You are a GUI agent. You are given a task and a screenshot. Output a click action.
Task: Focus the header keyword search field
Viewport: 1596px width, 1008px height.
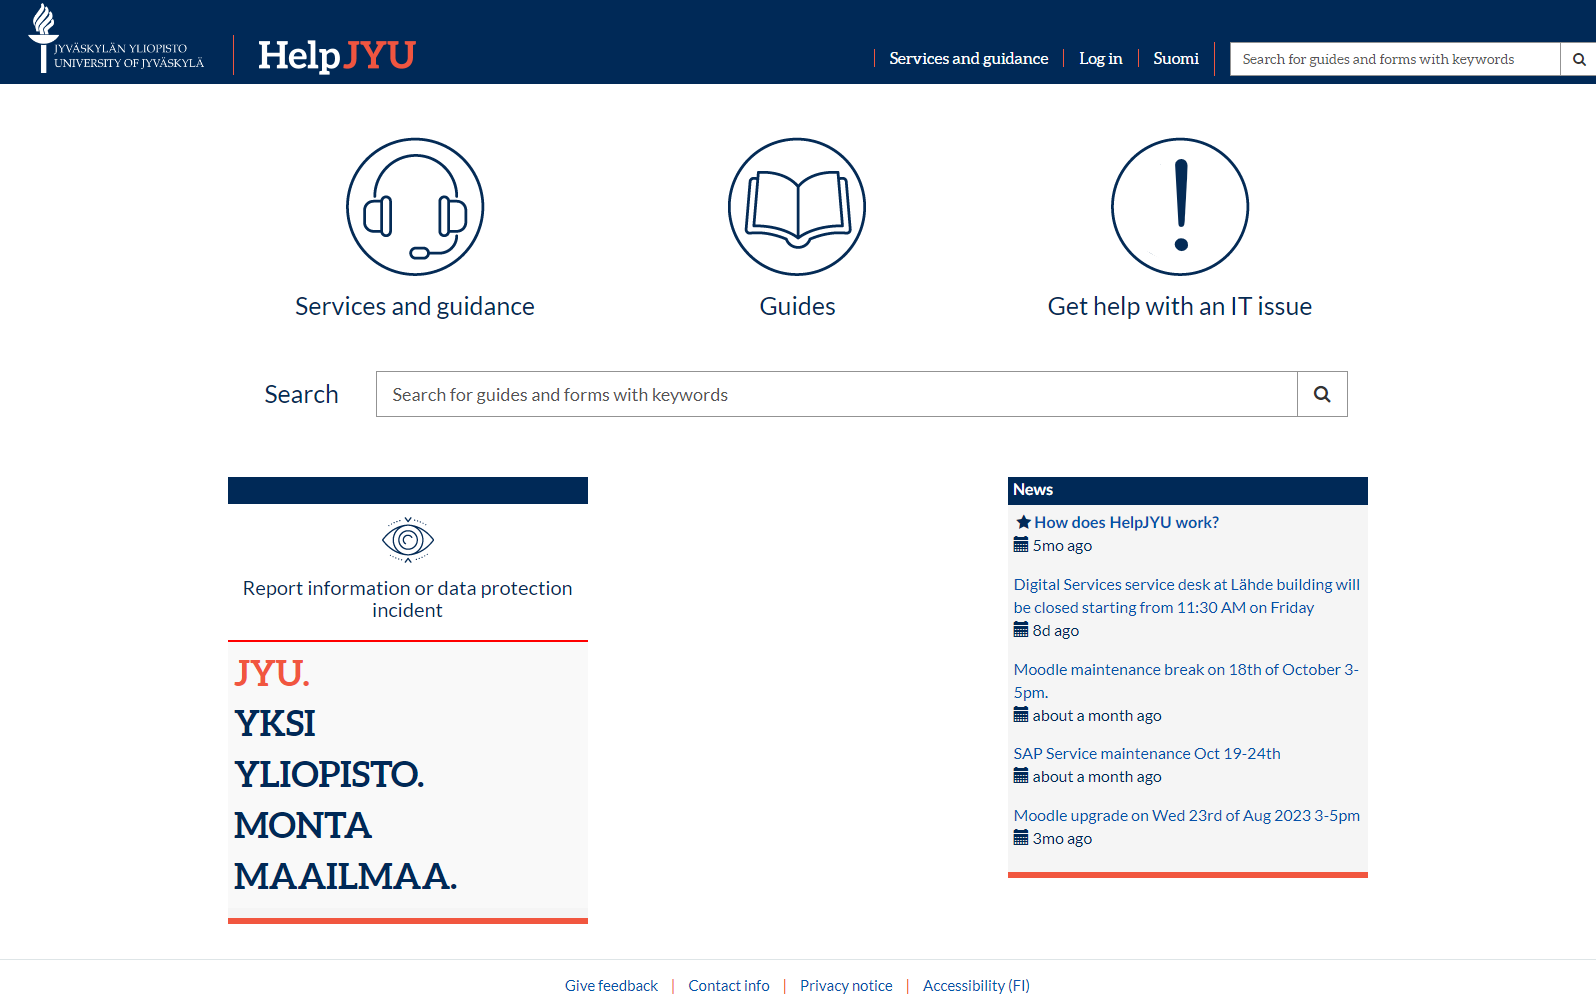pyautogui.click(x=1395, y=59)
